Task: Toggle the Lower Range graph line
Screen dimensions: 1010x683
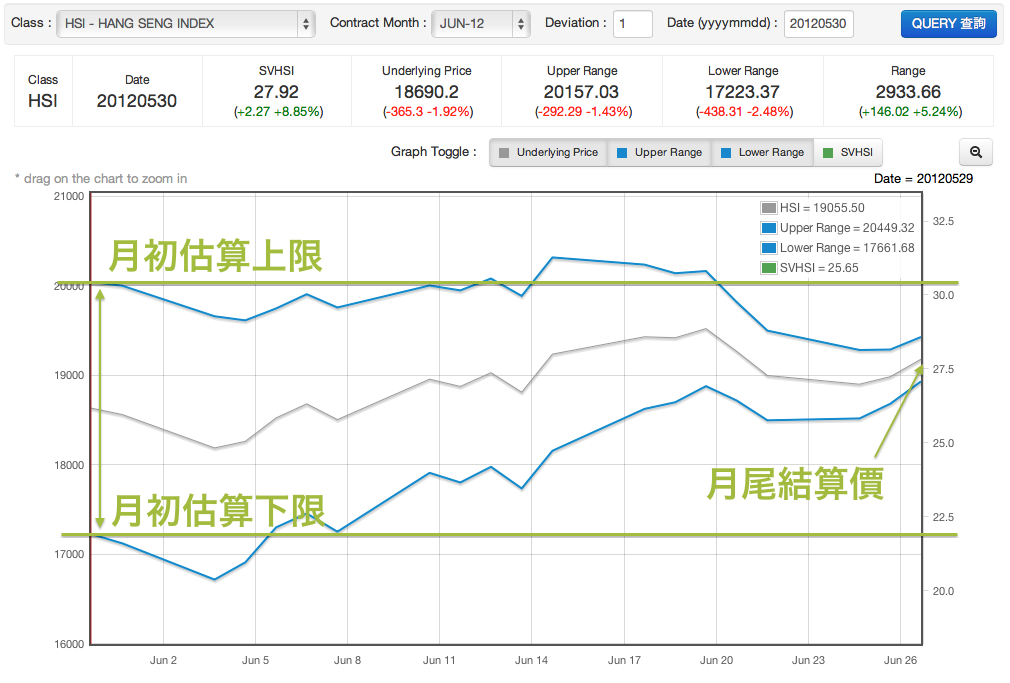Action: [x=763, y=153]
